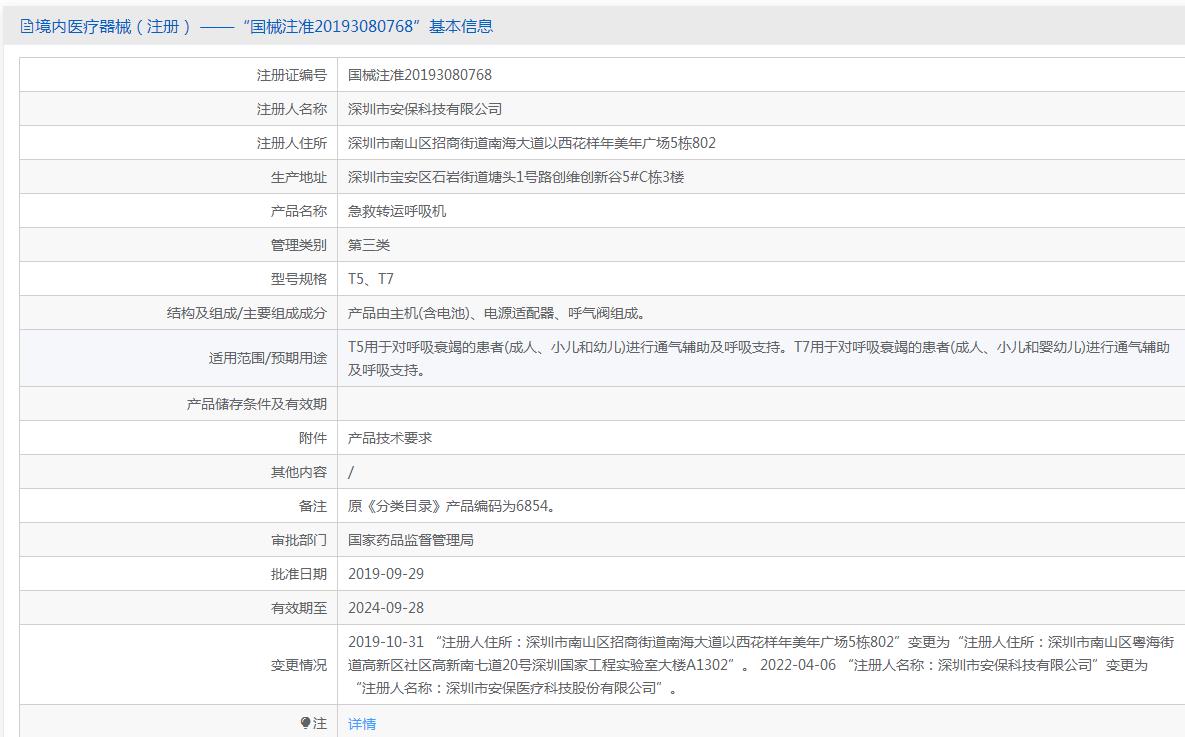Select change record text starting 2019-10-31

pos(761,665)
